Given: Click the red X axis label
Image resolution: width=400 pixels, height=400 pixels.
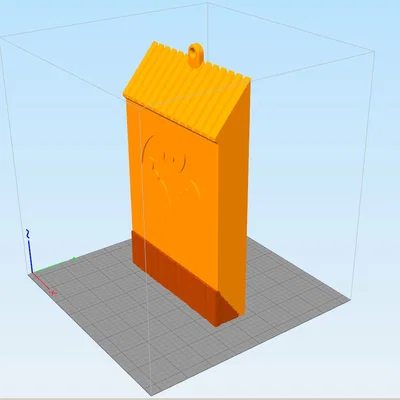Looking at the screenshot, I should coord(53,293).
